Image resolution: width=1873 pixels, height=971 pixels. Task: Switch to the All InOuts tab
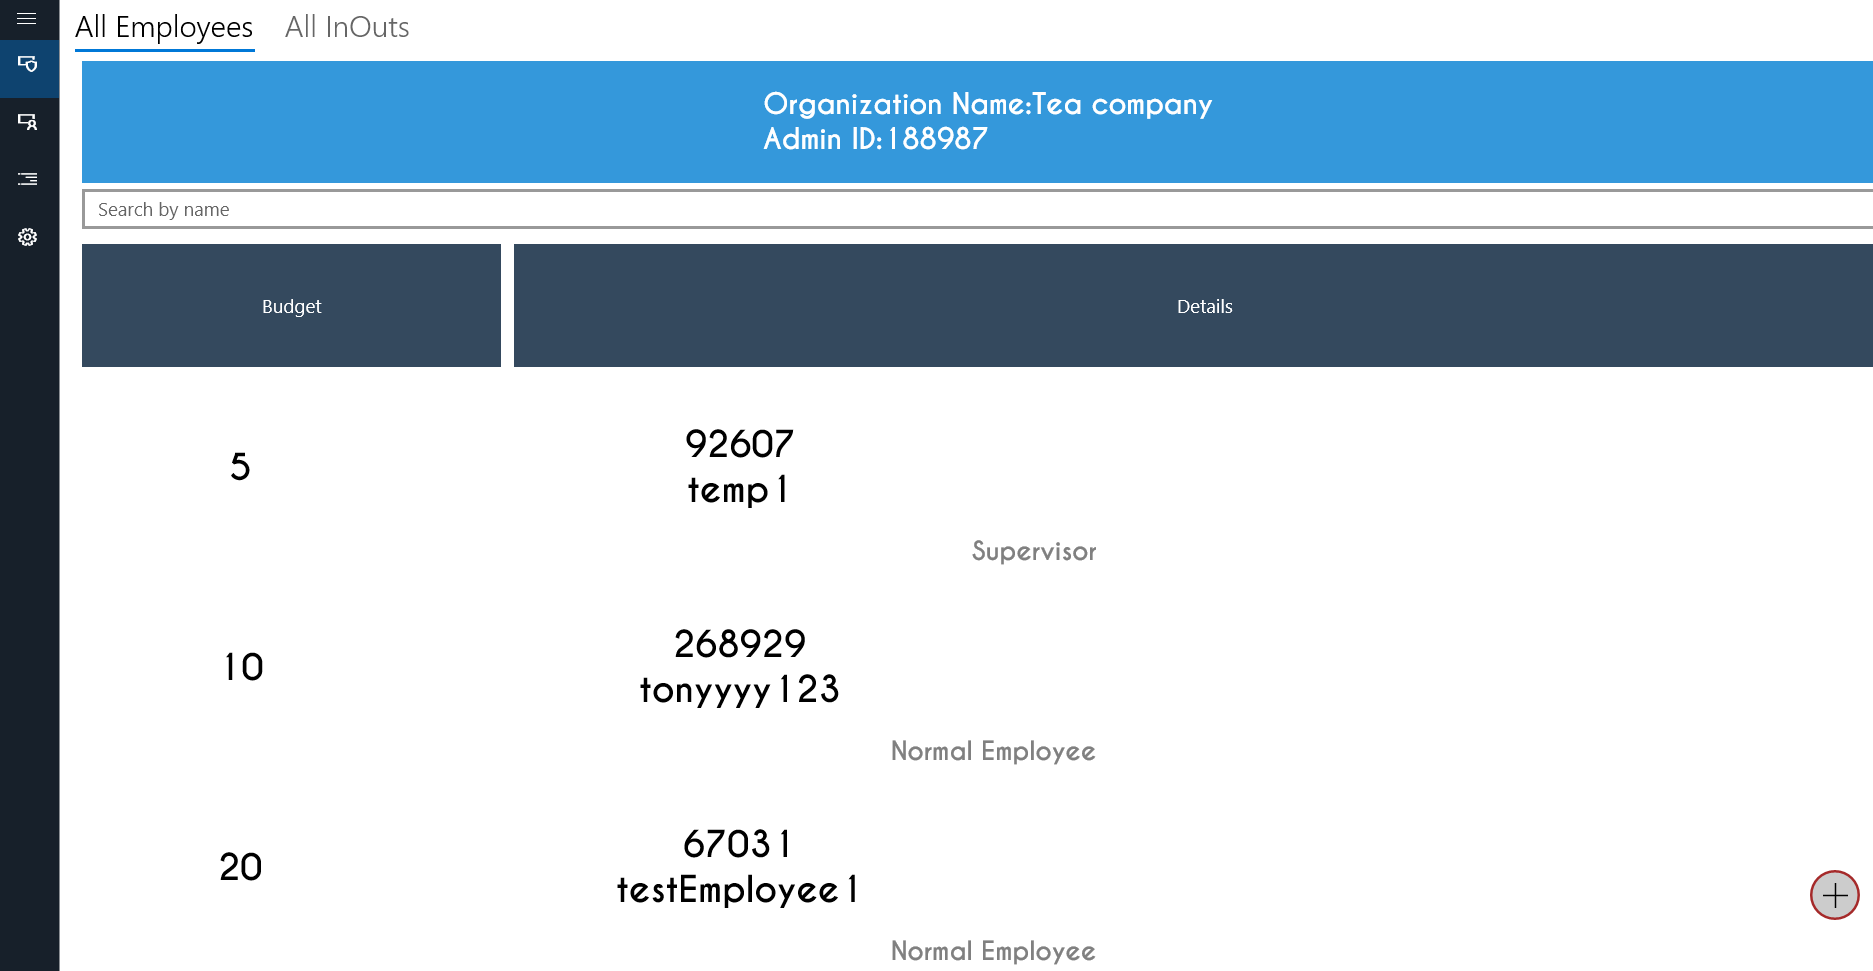[x=347, y=27]
